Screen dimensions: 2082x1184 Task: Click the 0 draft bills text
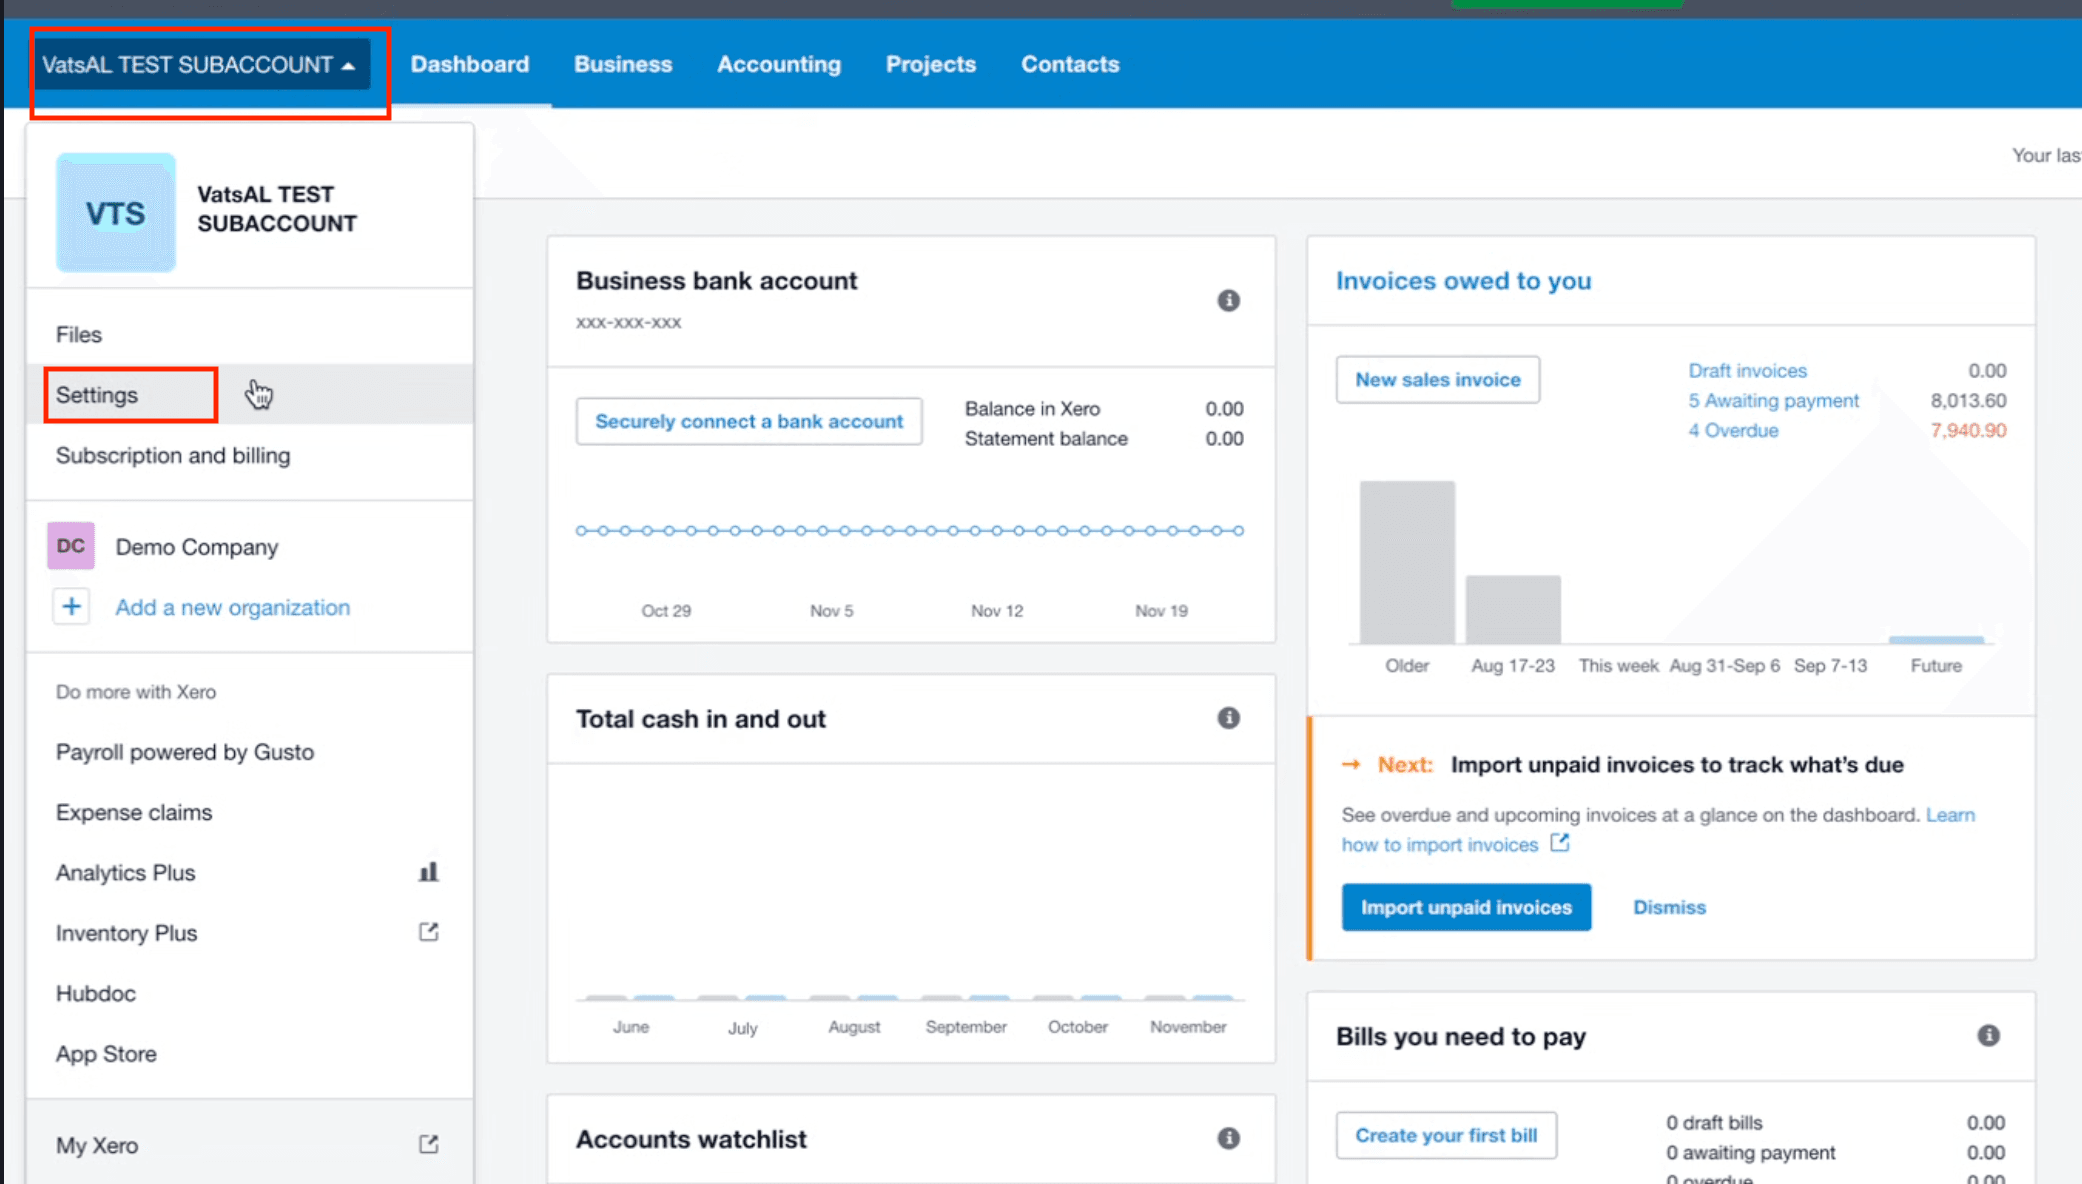coord(1714,1123)
